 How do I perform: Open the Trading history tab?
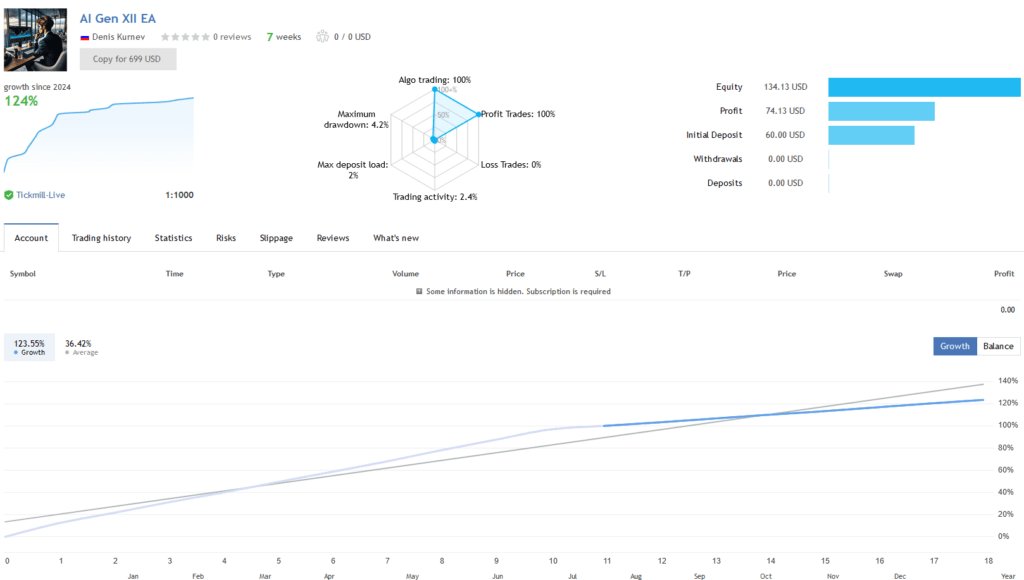pos(101,238)
